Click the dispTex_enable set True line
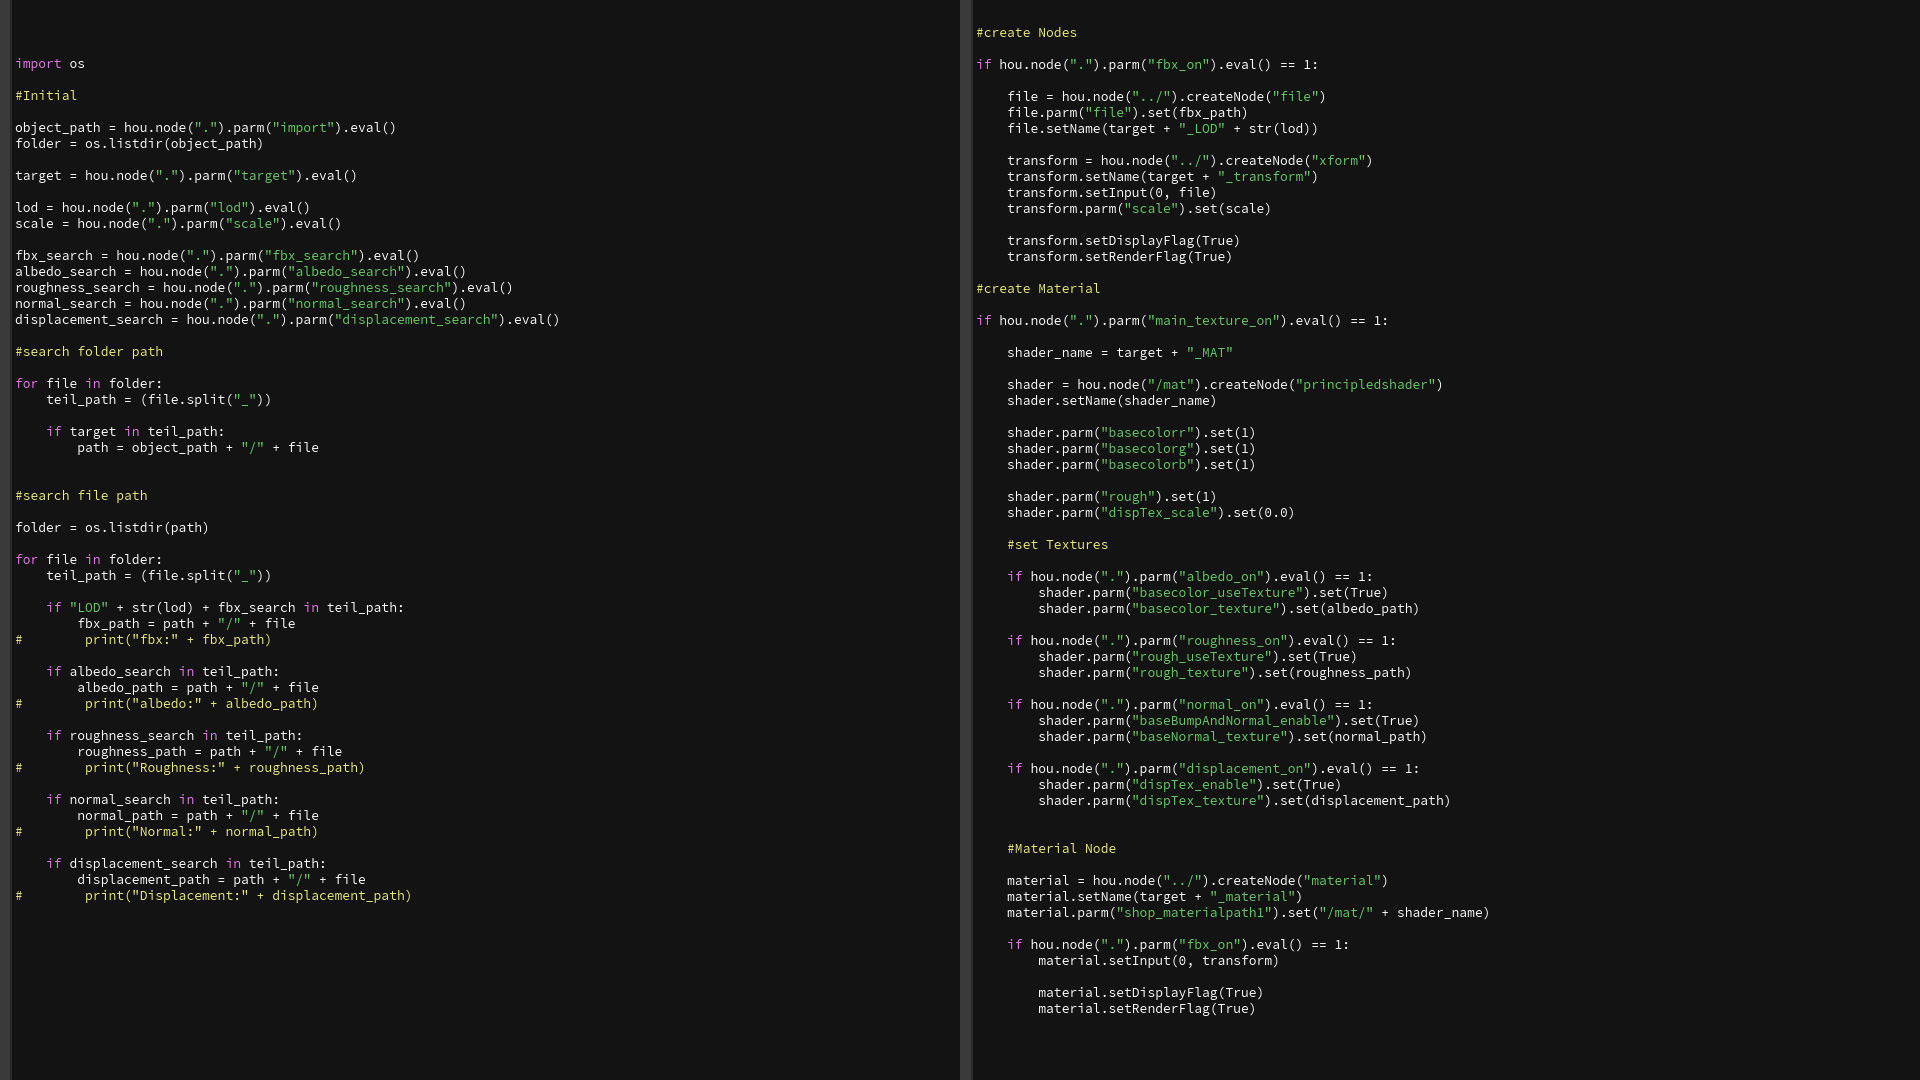 (1188, 784)
